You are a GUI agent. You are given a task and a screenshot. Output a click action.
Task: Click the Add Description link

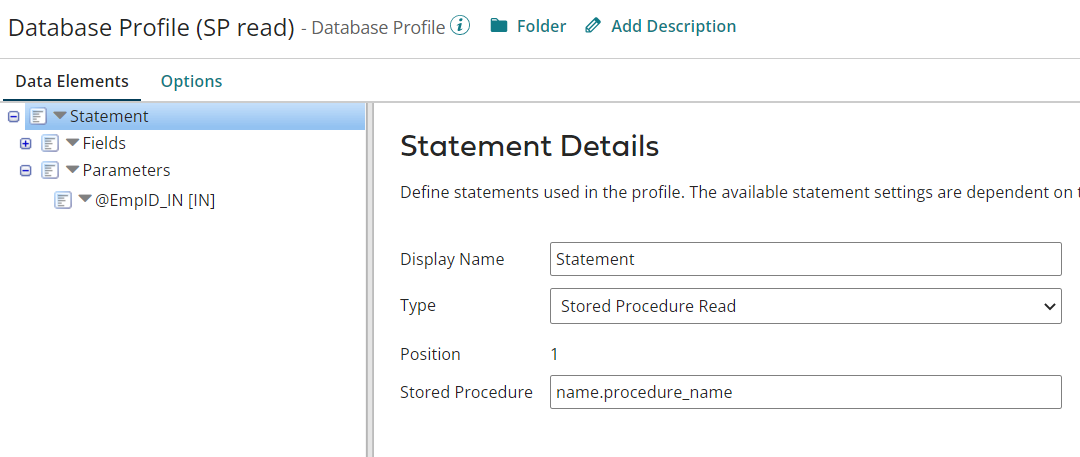(673, 26)
